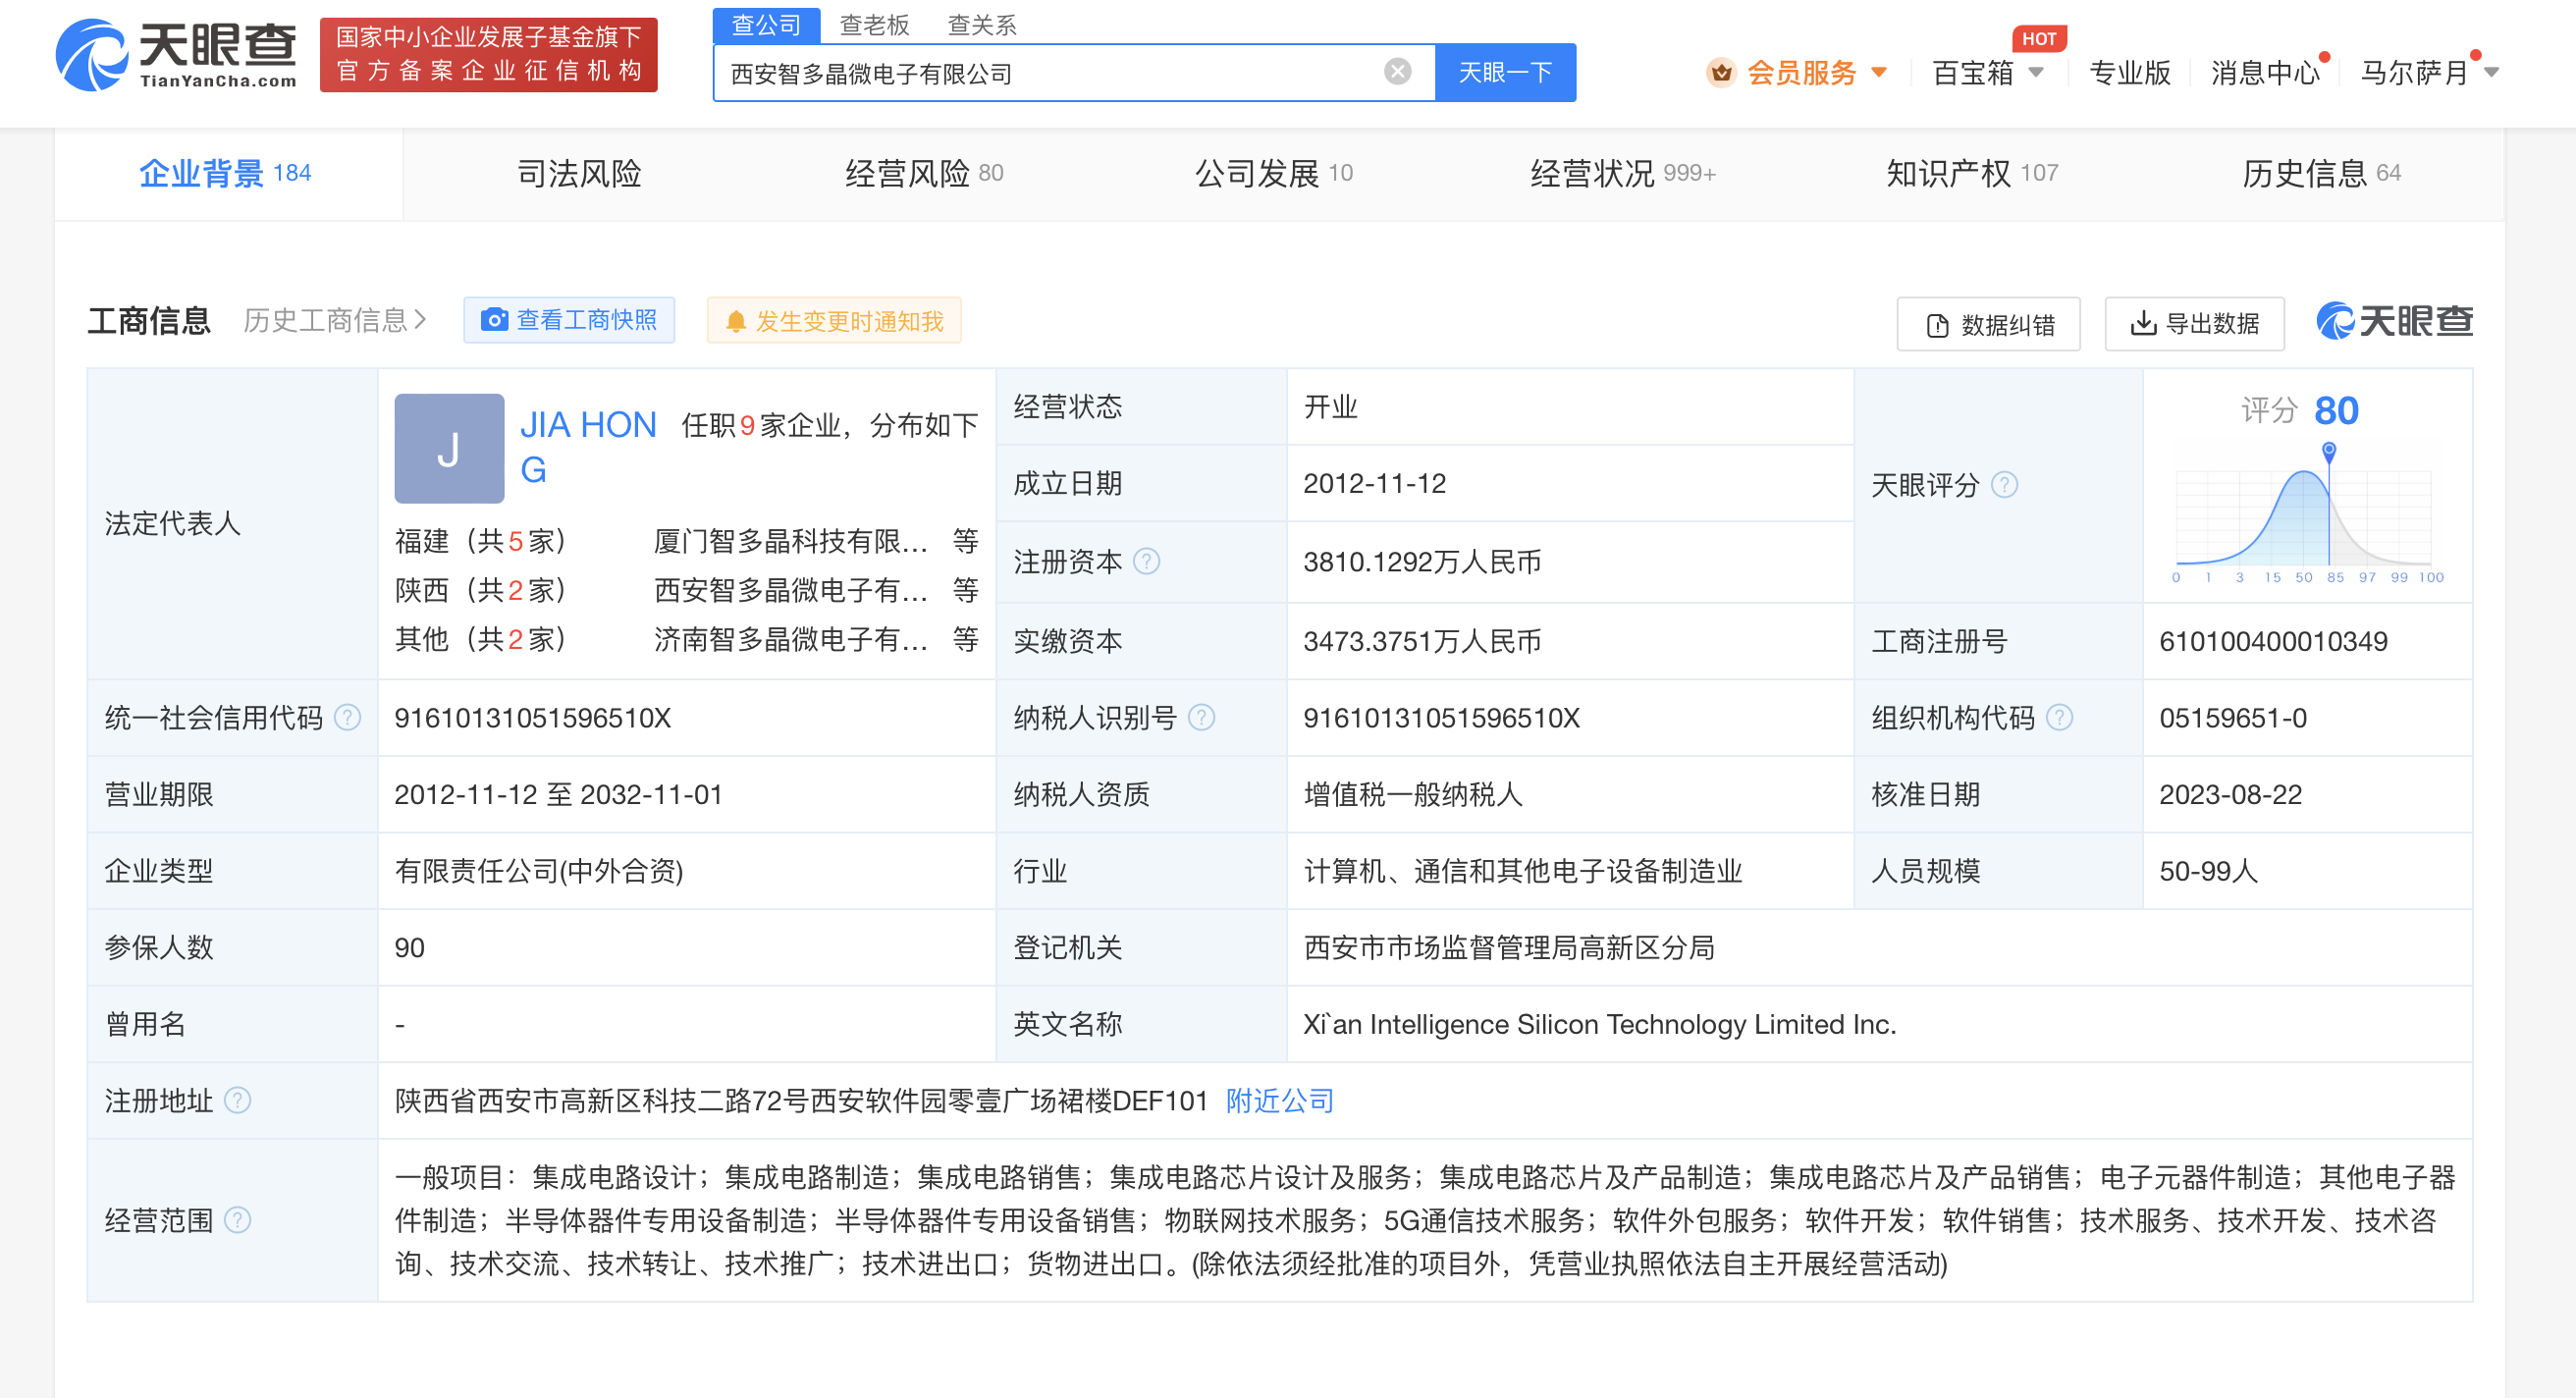The height and width of the screenshot is (1398, 2576).
Task: Click the help icon next to 经营范围
Action: point(237,1220)
